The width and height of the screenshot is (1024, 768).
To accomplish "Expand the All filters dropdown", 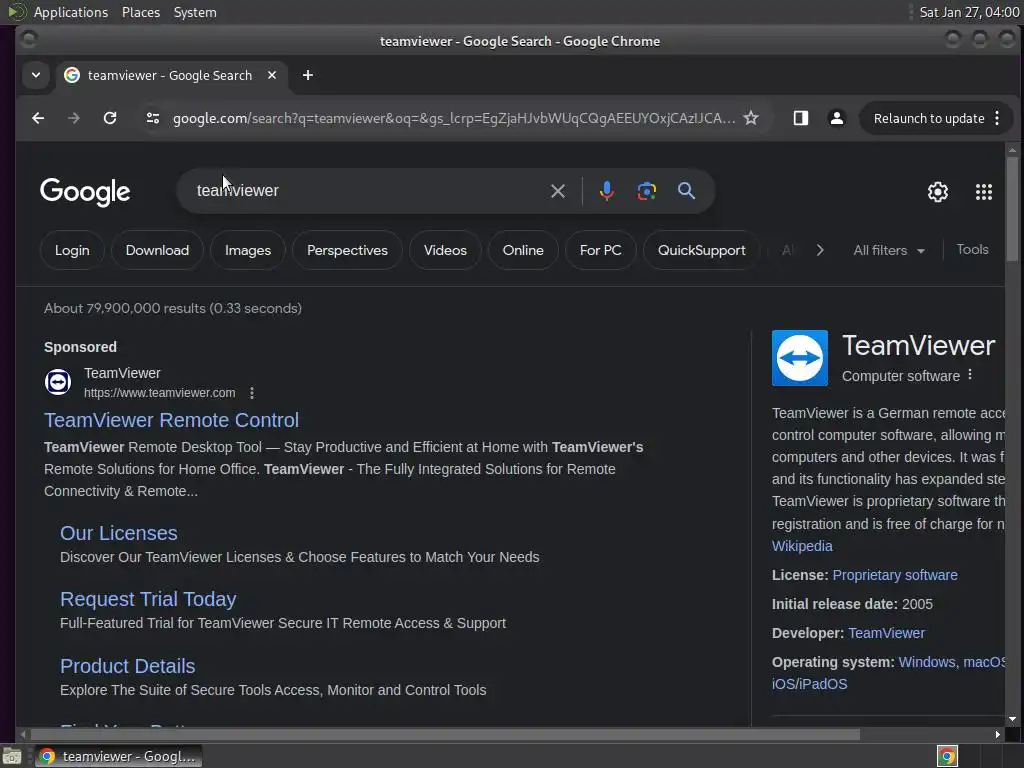I will pos(888,250).
